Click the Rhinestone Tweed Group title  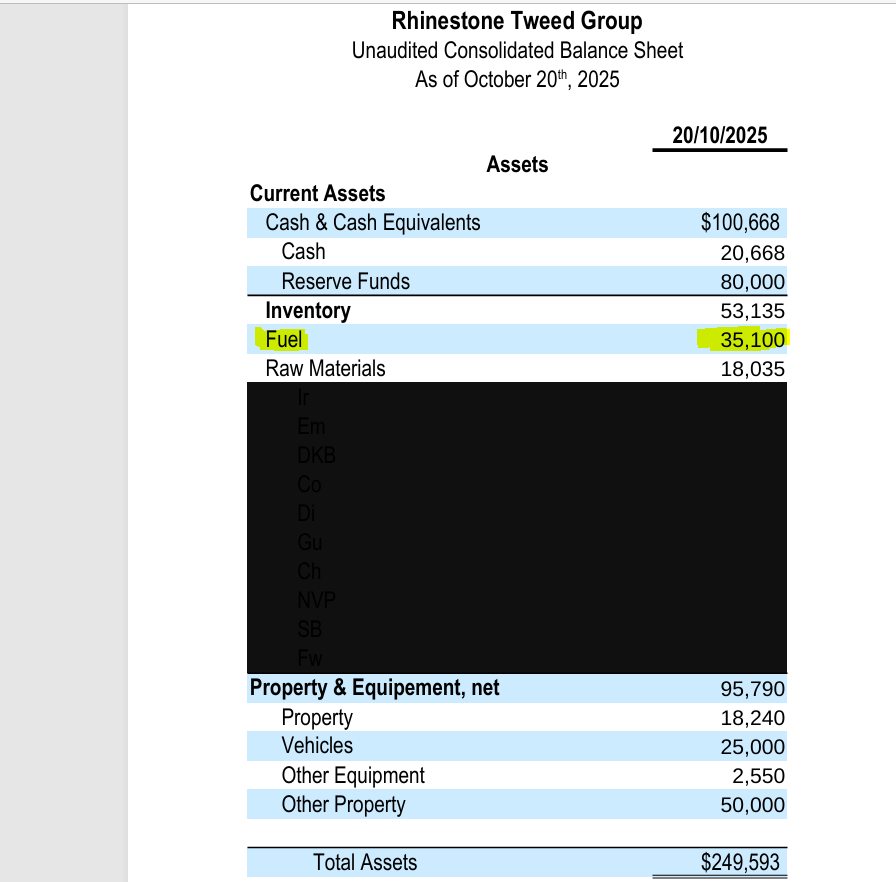tap(516, 21)
